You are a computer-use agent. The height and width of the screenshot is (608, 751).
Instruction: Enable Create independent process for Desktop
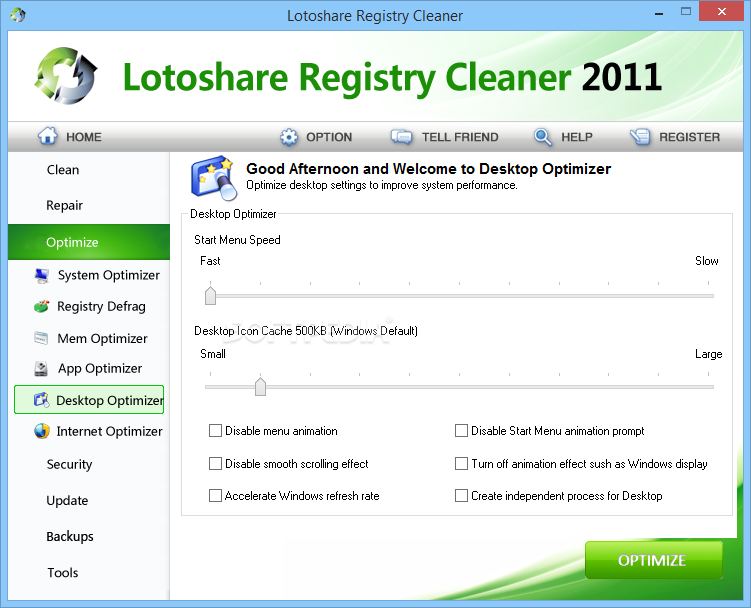(461, 495)
